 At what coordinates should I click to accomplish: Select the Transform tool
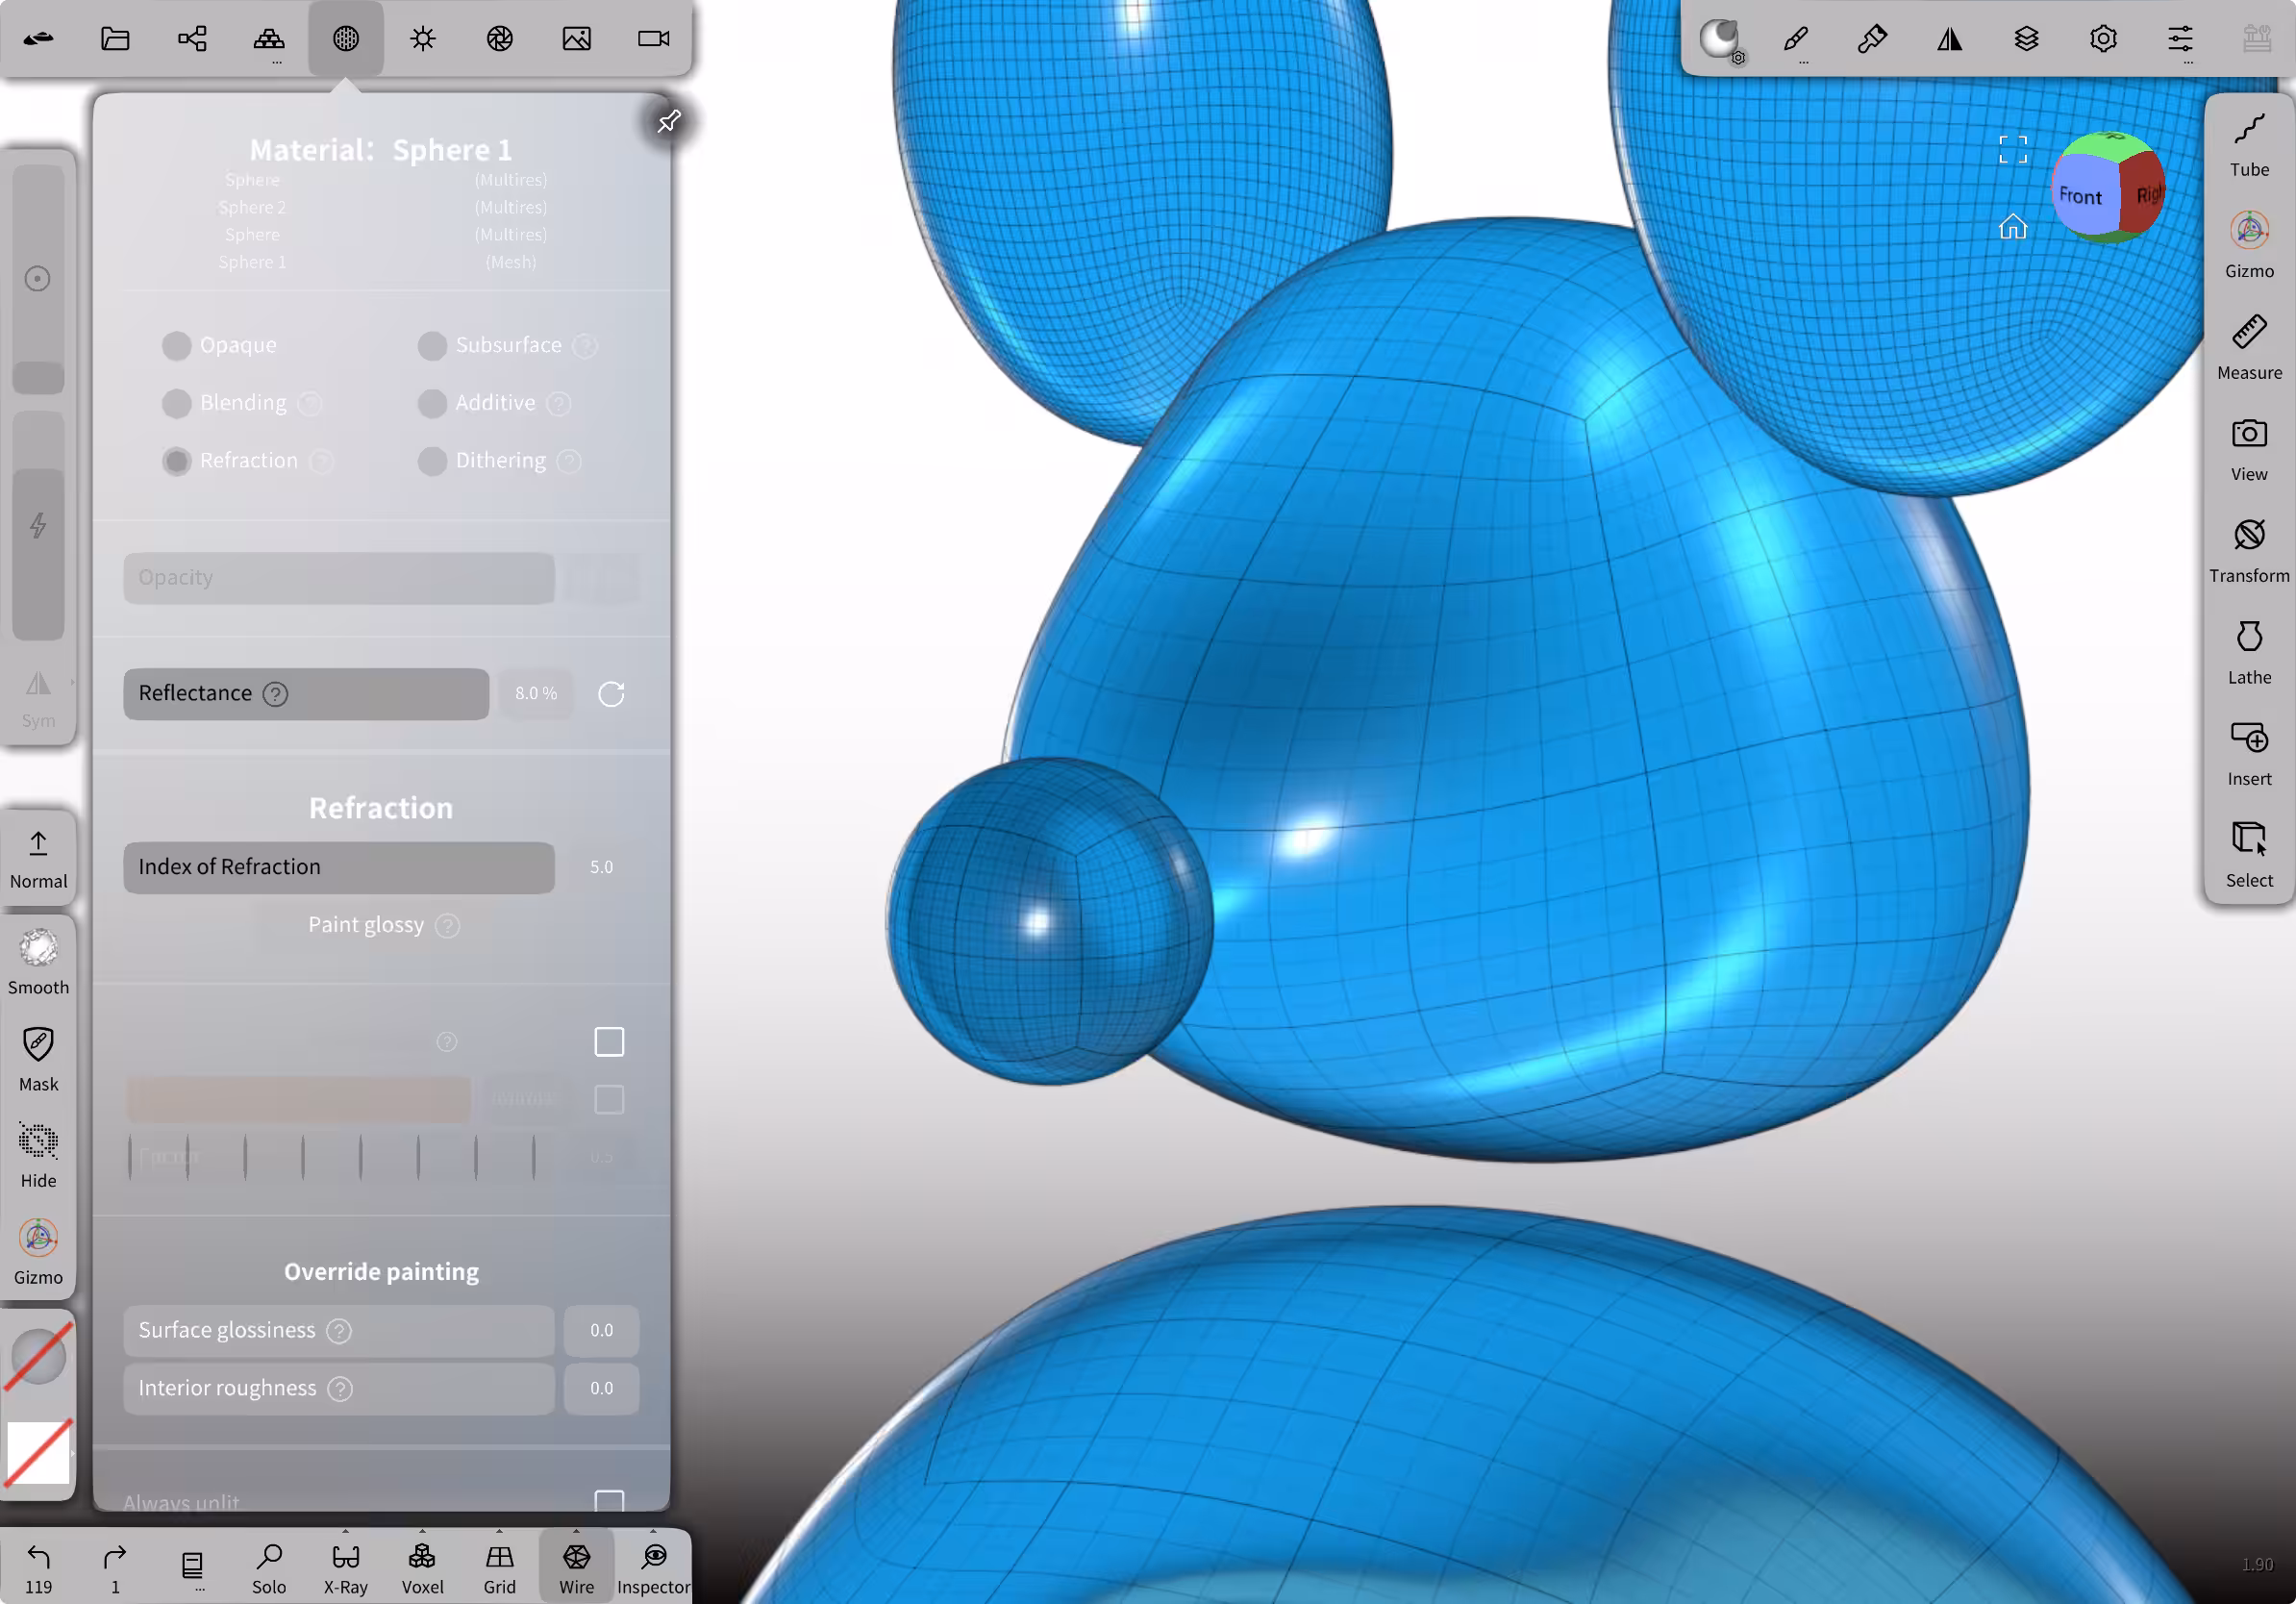(x=2250, y=552)
